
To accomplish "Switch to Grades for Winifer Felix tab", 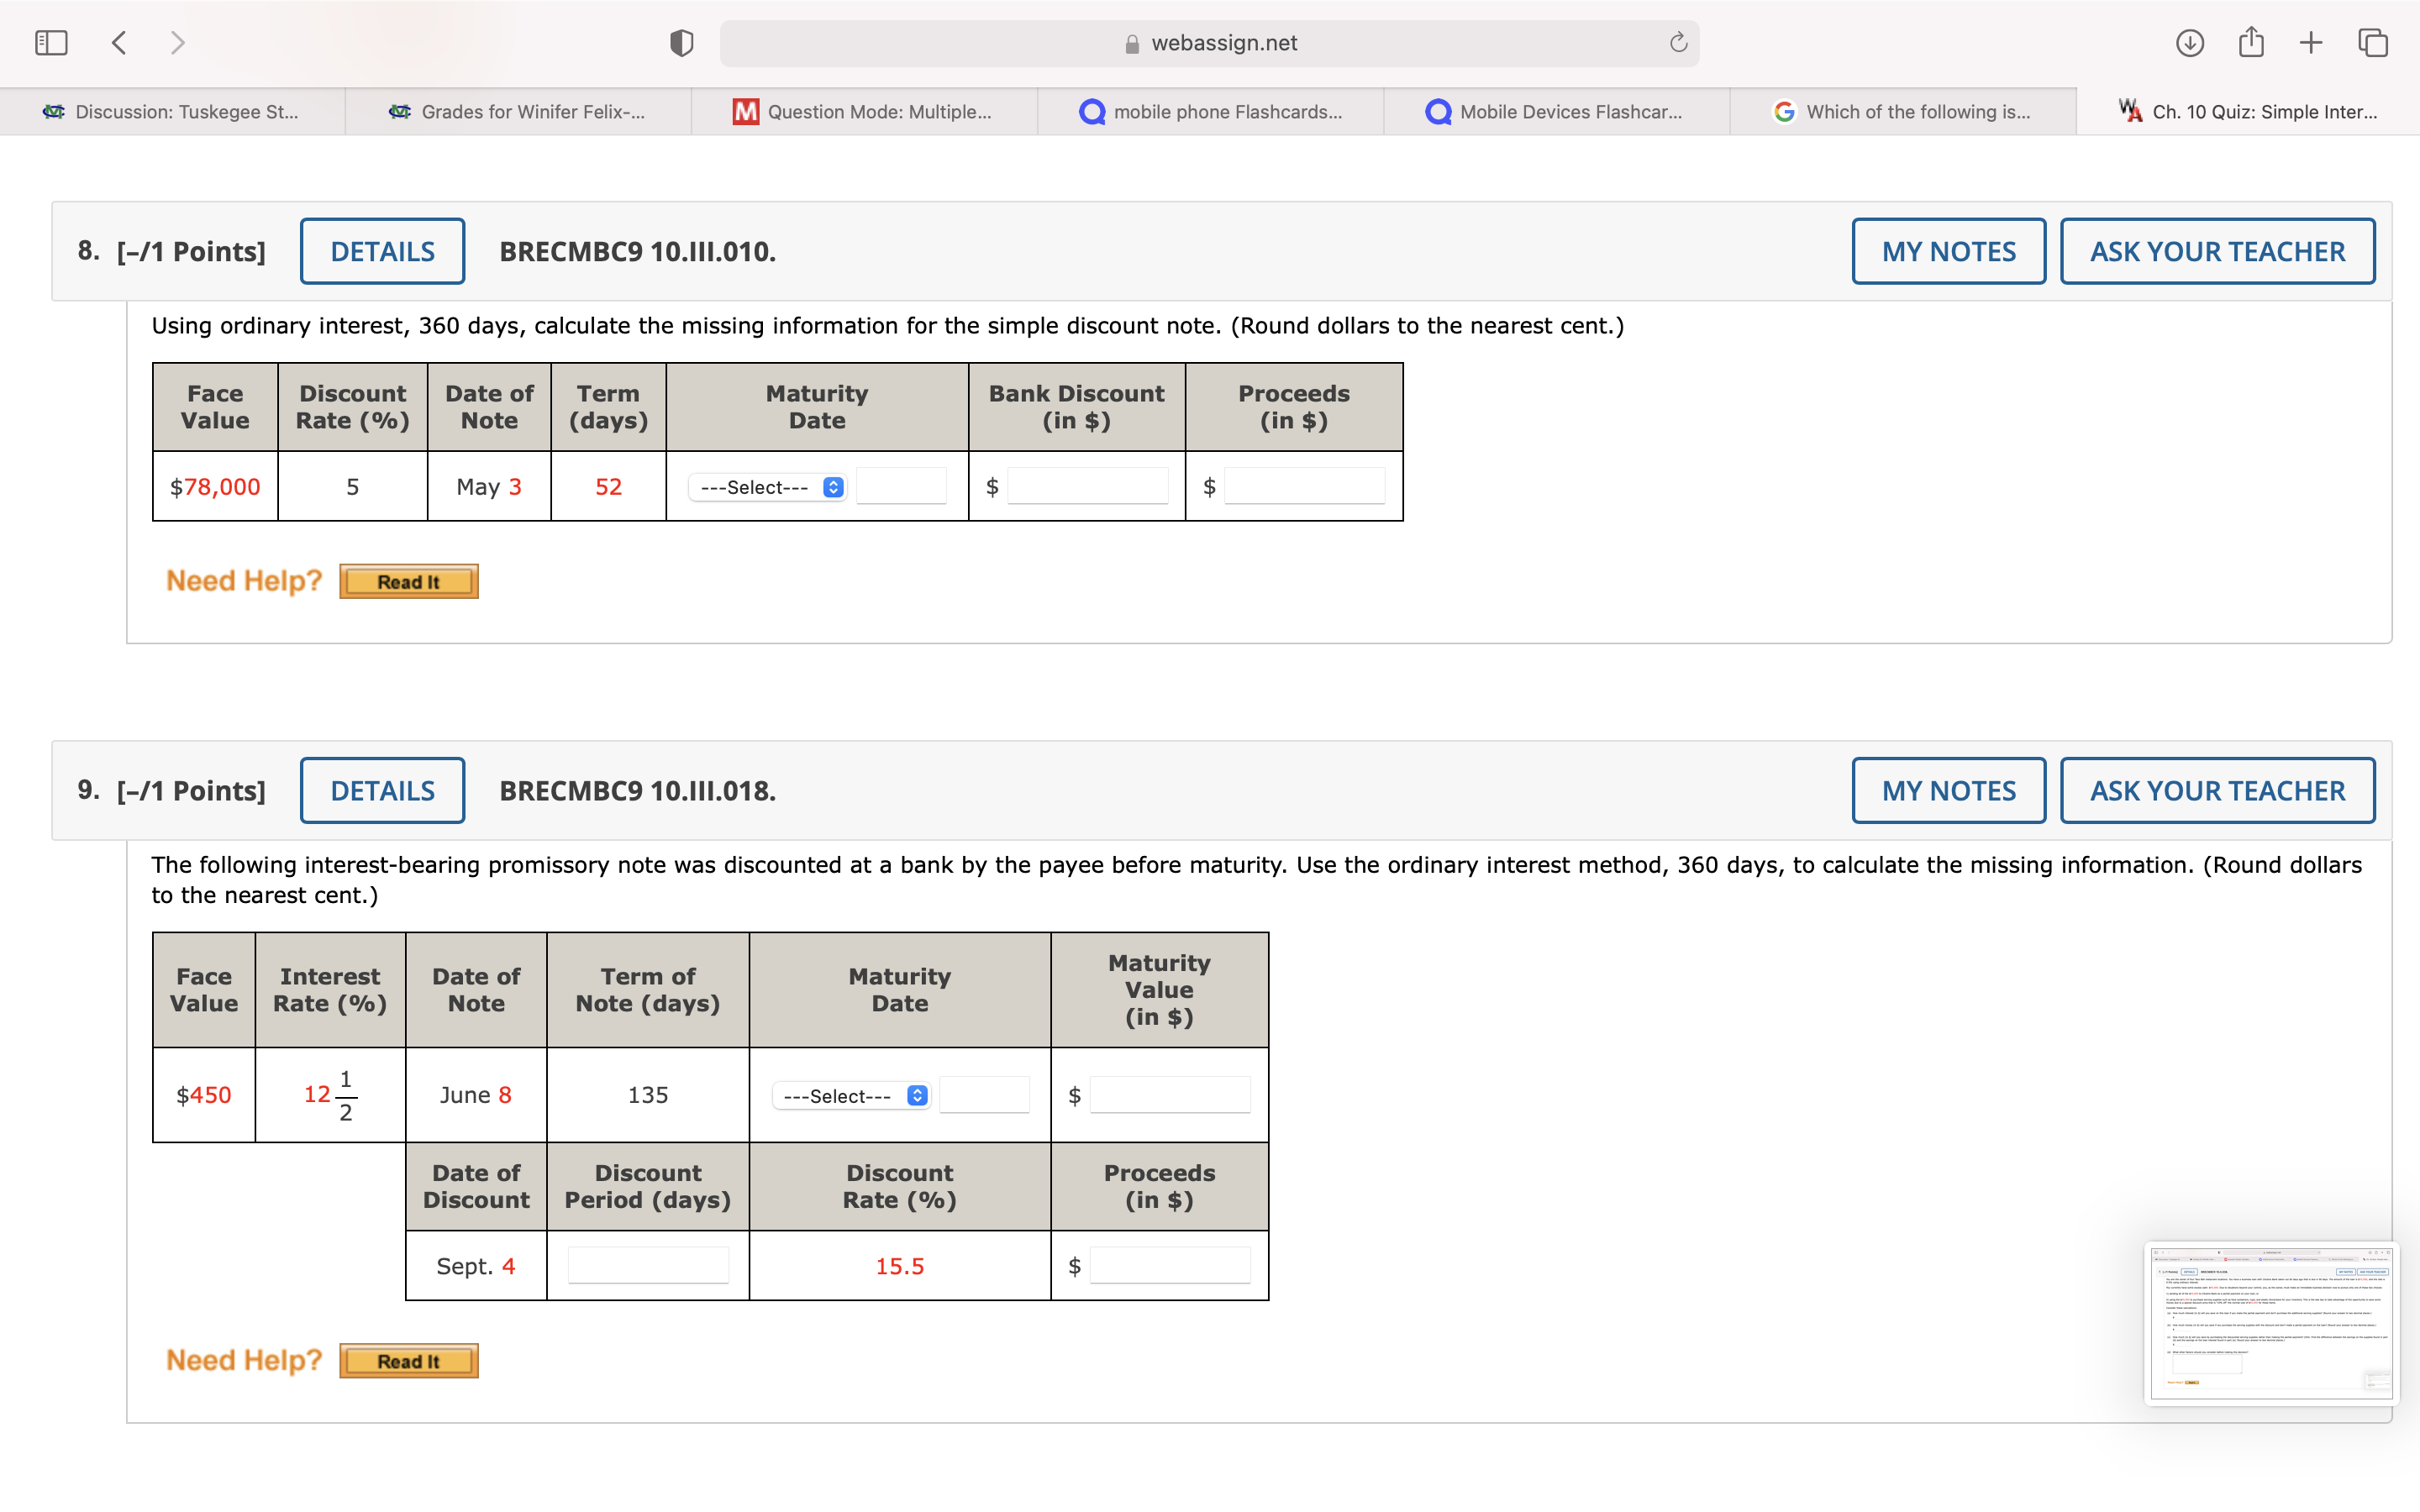I will 518,112.
